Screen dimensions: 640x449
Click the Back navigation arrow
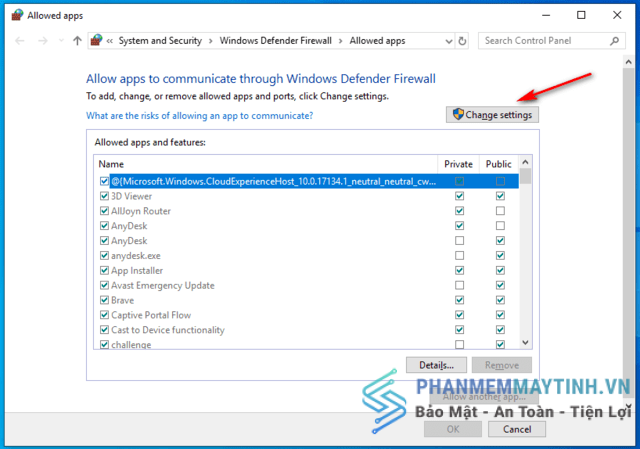pos(20,41)
